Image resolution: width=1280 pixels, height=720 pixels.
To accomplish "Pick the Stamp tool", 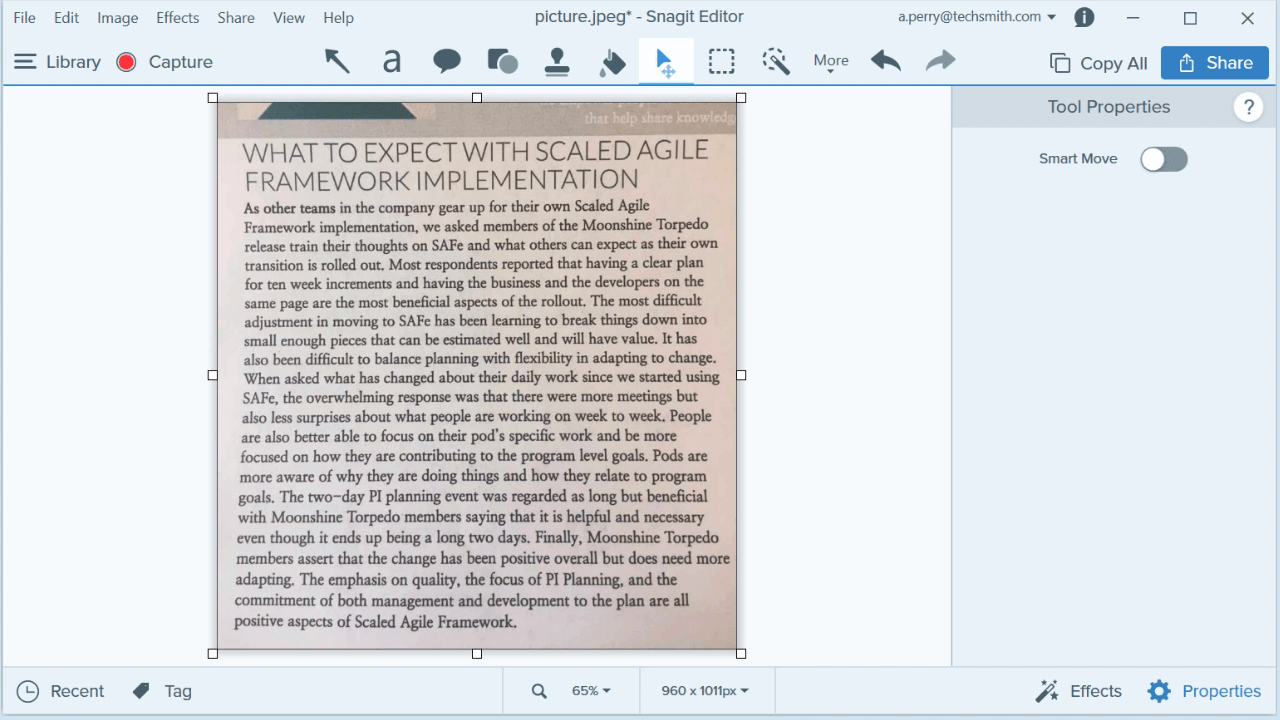I will pos(557,61).
